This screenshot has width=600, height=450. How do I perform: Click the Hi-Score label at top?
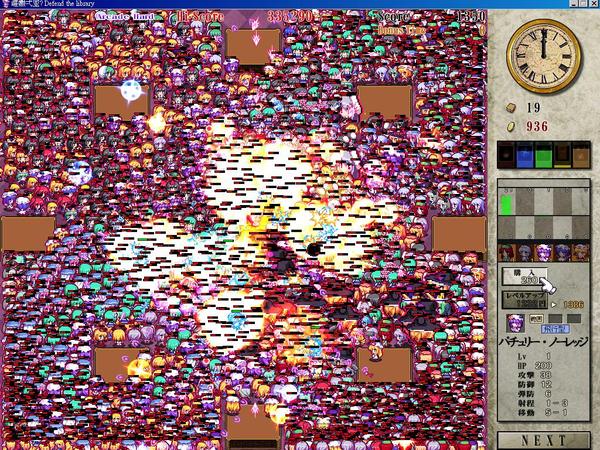pos(200,16)
